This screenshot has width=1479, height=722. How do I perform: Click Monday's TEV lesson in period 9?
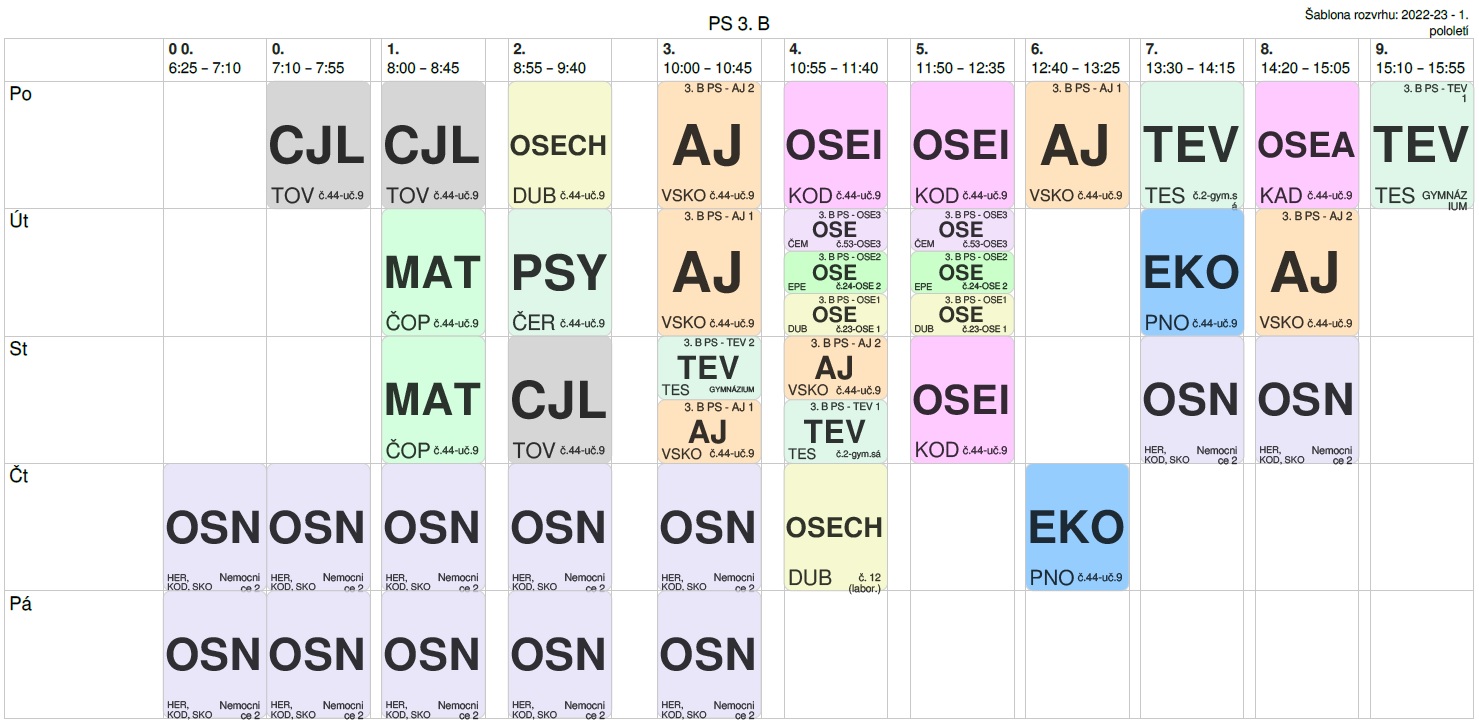[x=1421, y=146]
